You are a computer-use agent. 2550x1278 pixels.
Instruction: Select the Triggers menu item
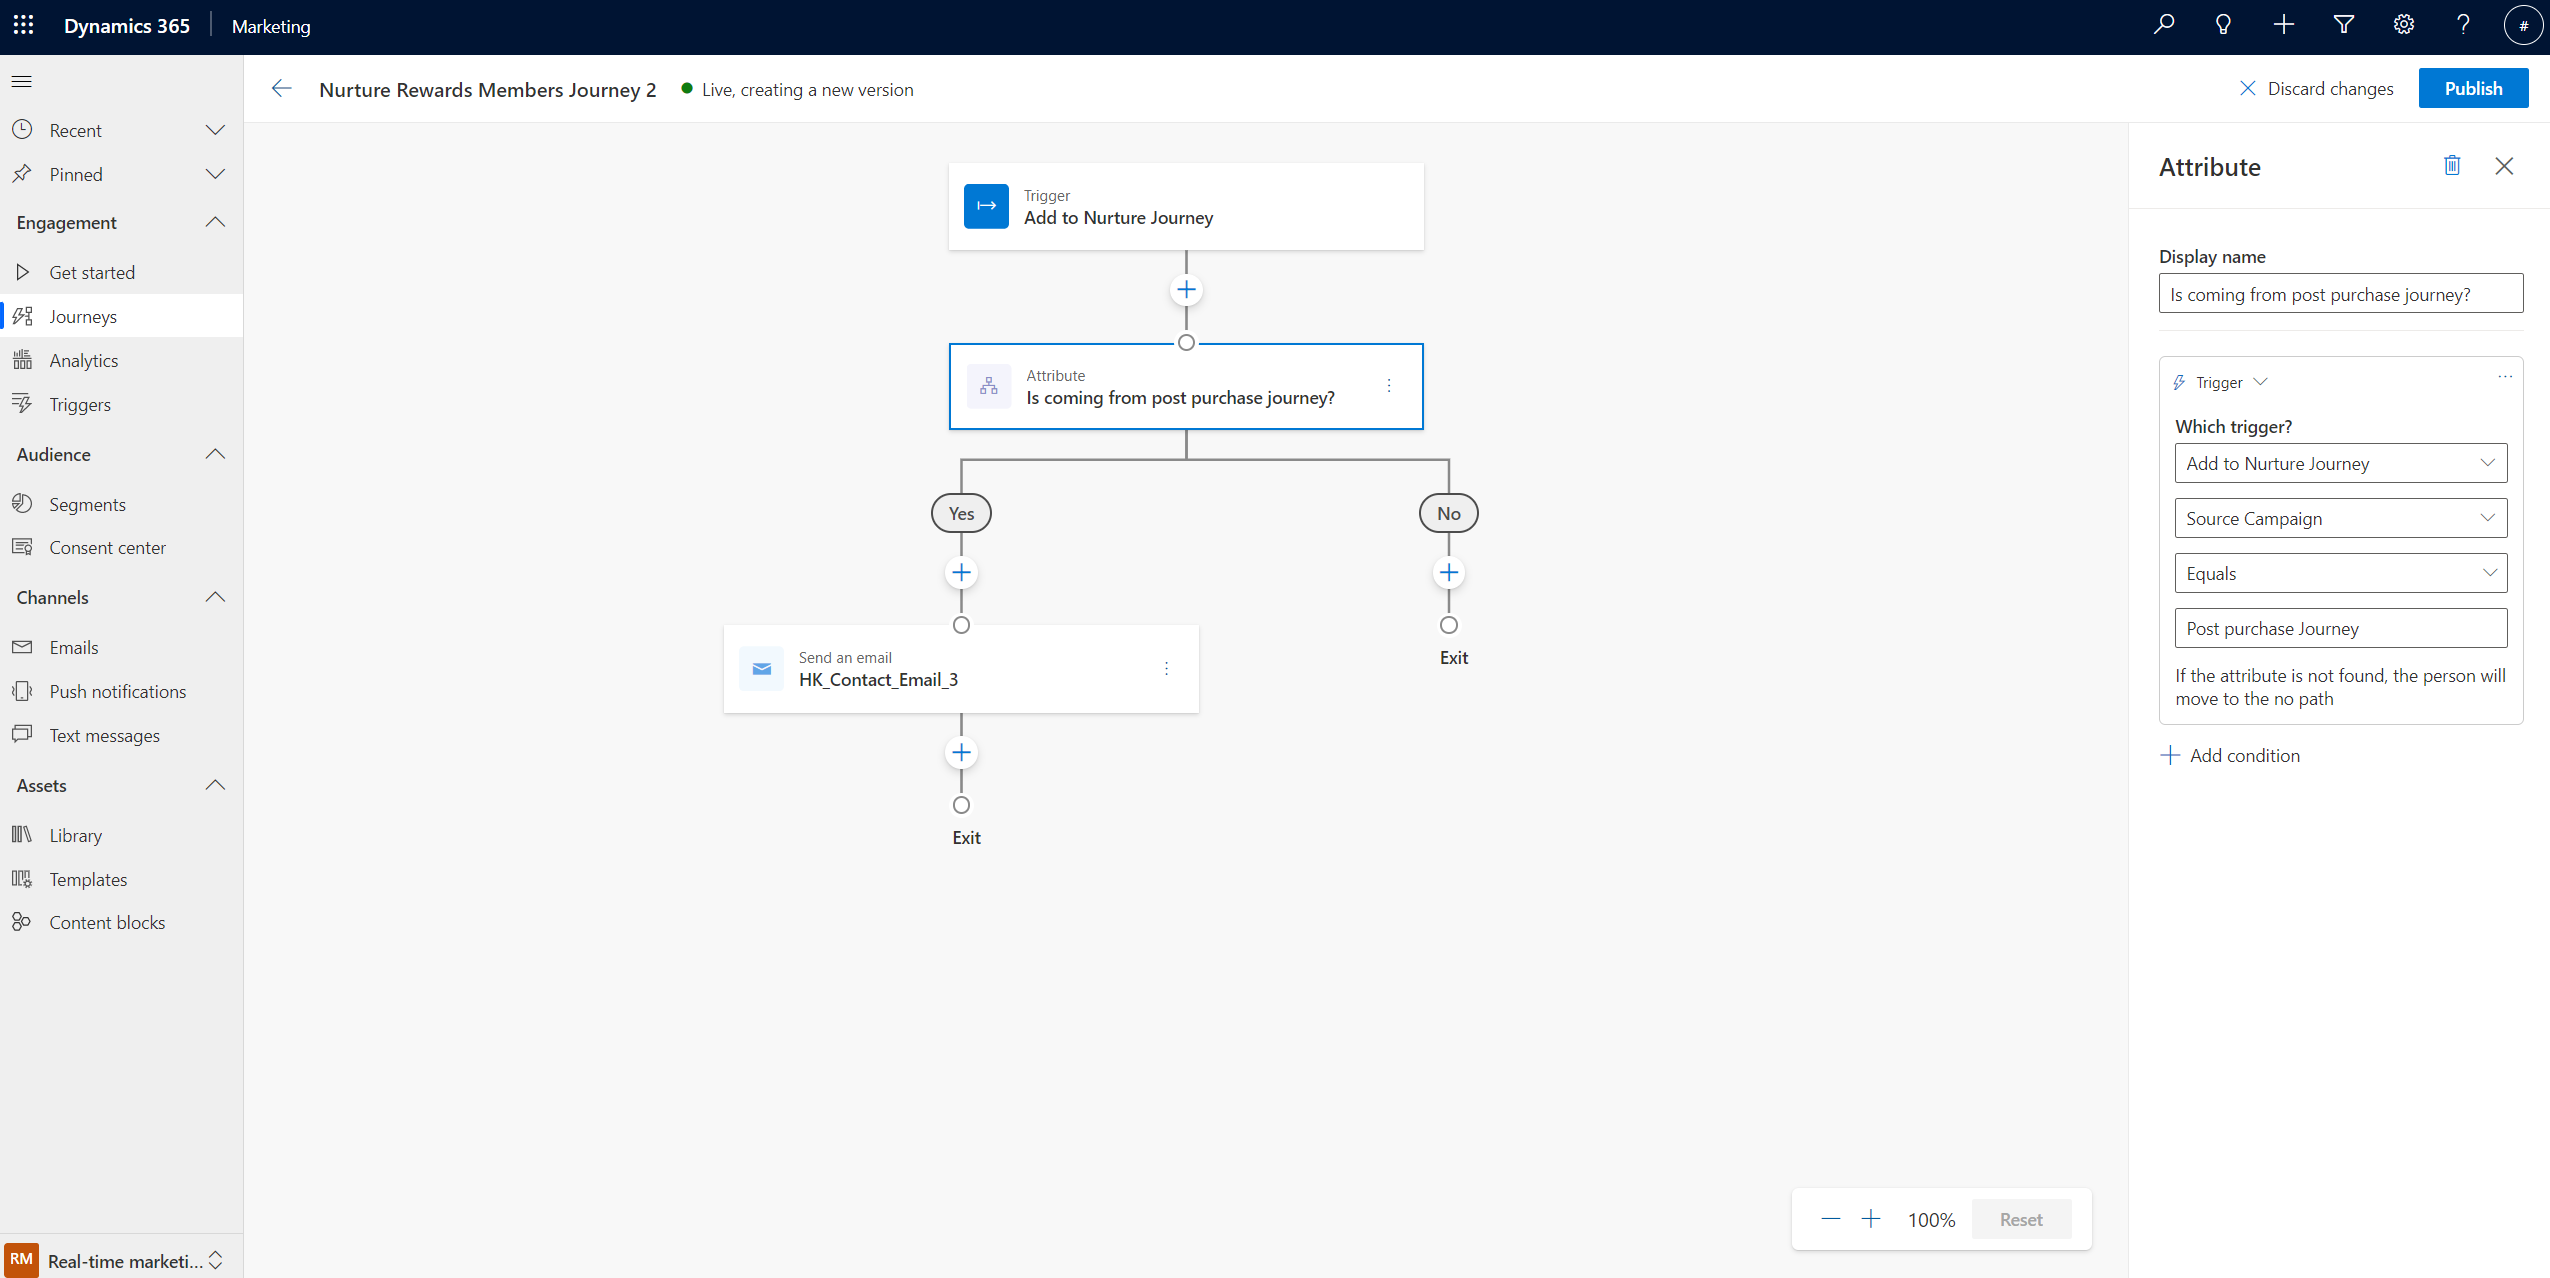[x=78, y=403]
